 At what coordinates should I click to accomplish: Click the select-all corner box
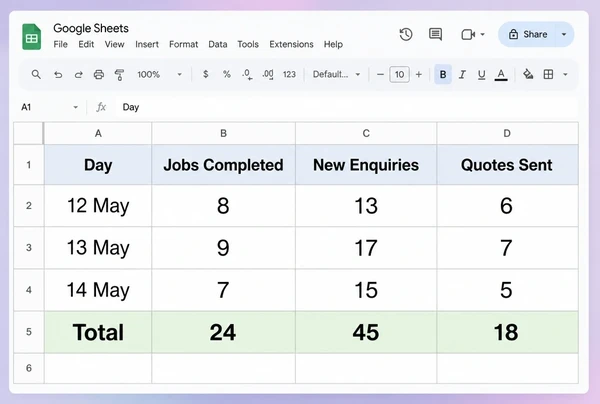[x=29, y=133]
